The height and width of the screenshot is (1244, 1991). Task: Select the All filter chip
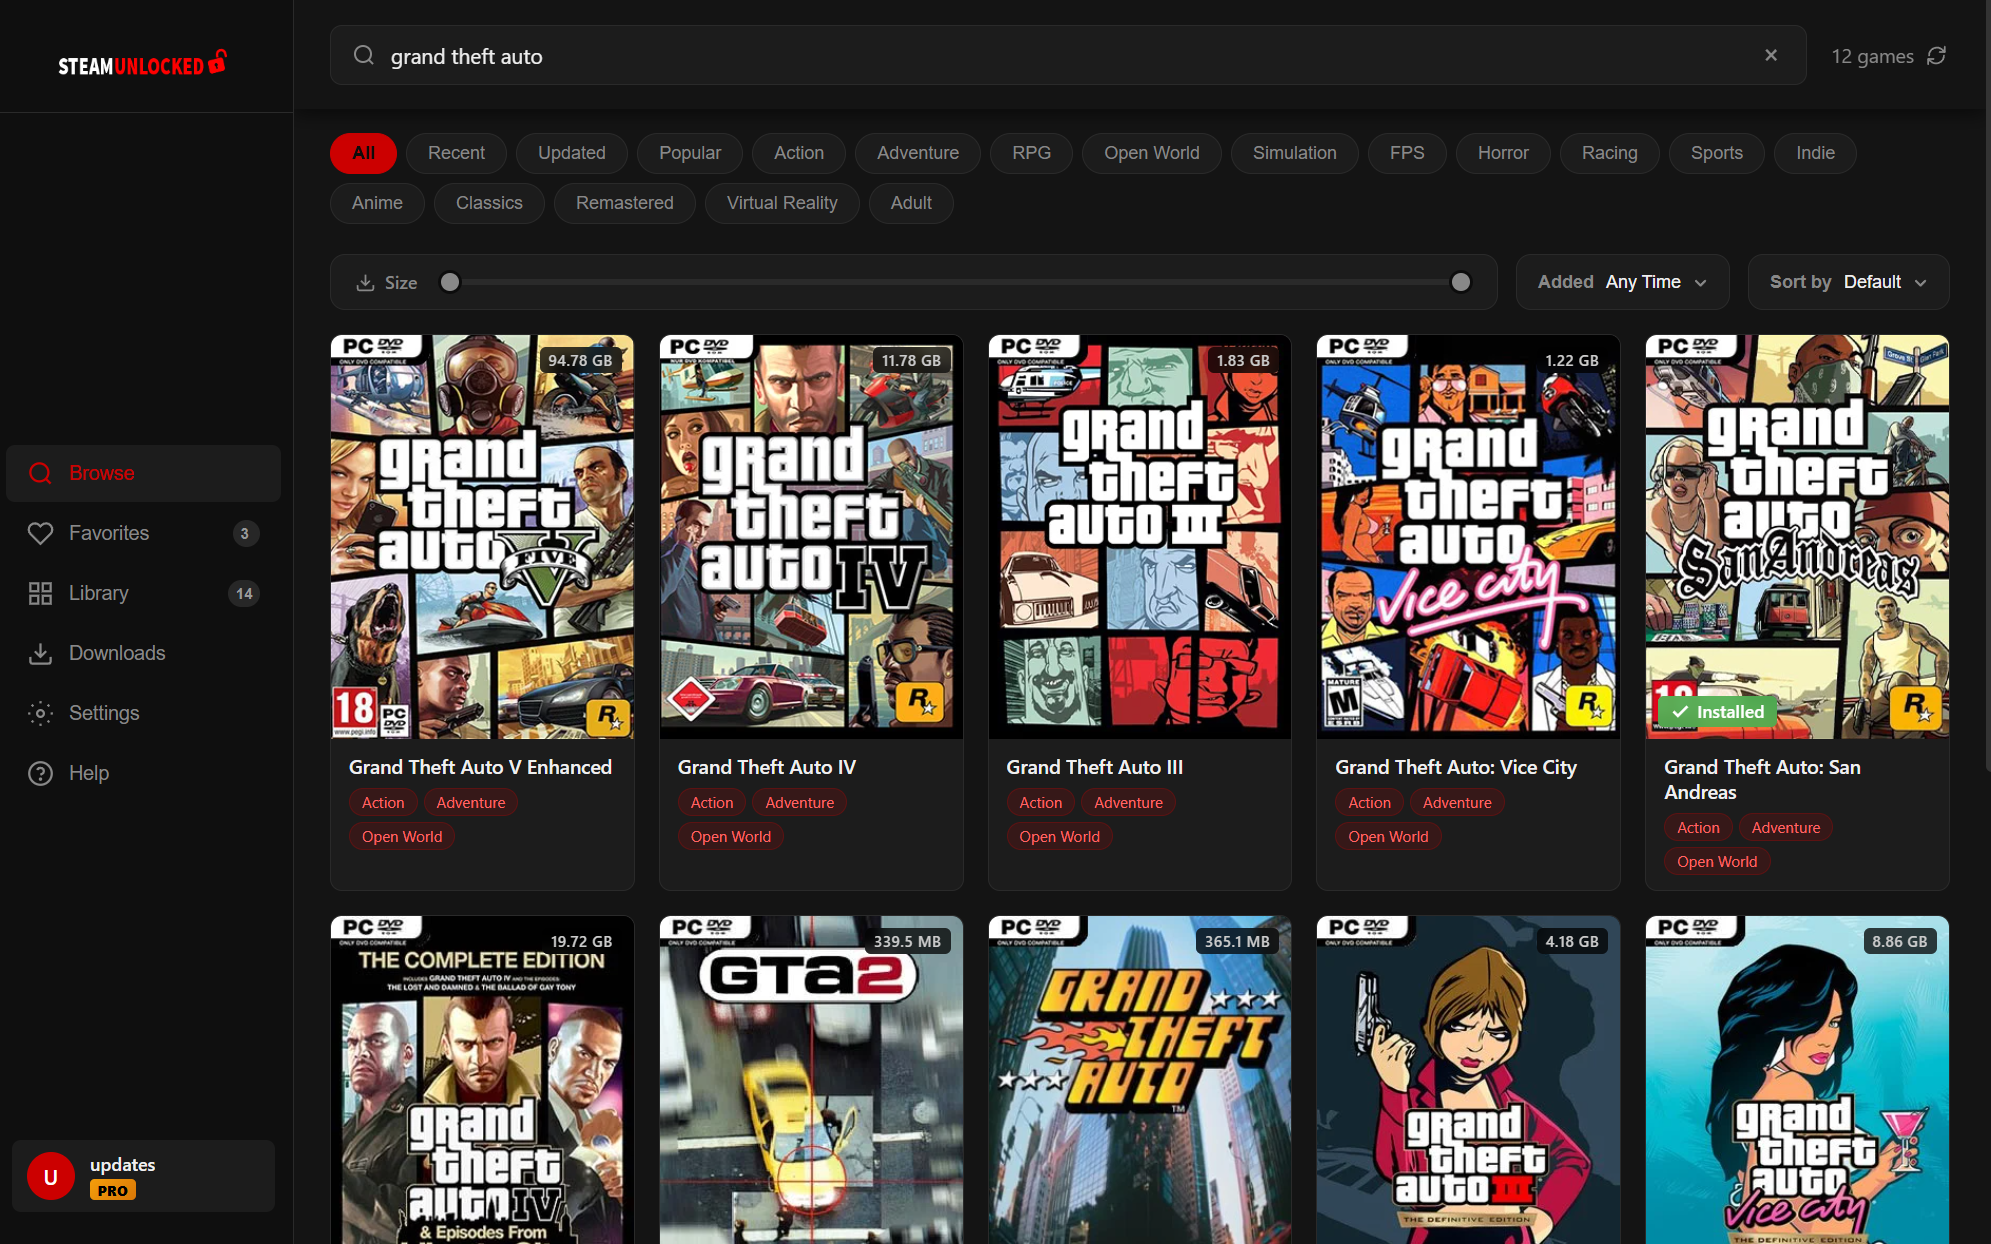tap(363, 153)
